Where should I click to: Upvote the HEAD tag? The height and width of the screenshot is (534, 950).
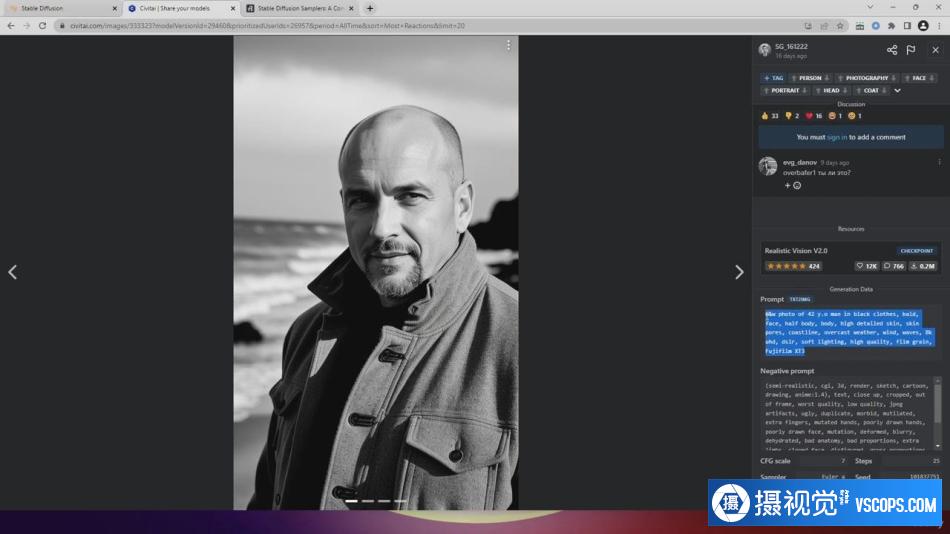[x=818, y=90]
